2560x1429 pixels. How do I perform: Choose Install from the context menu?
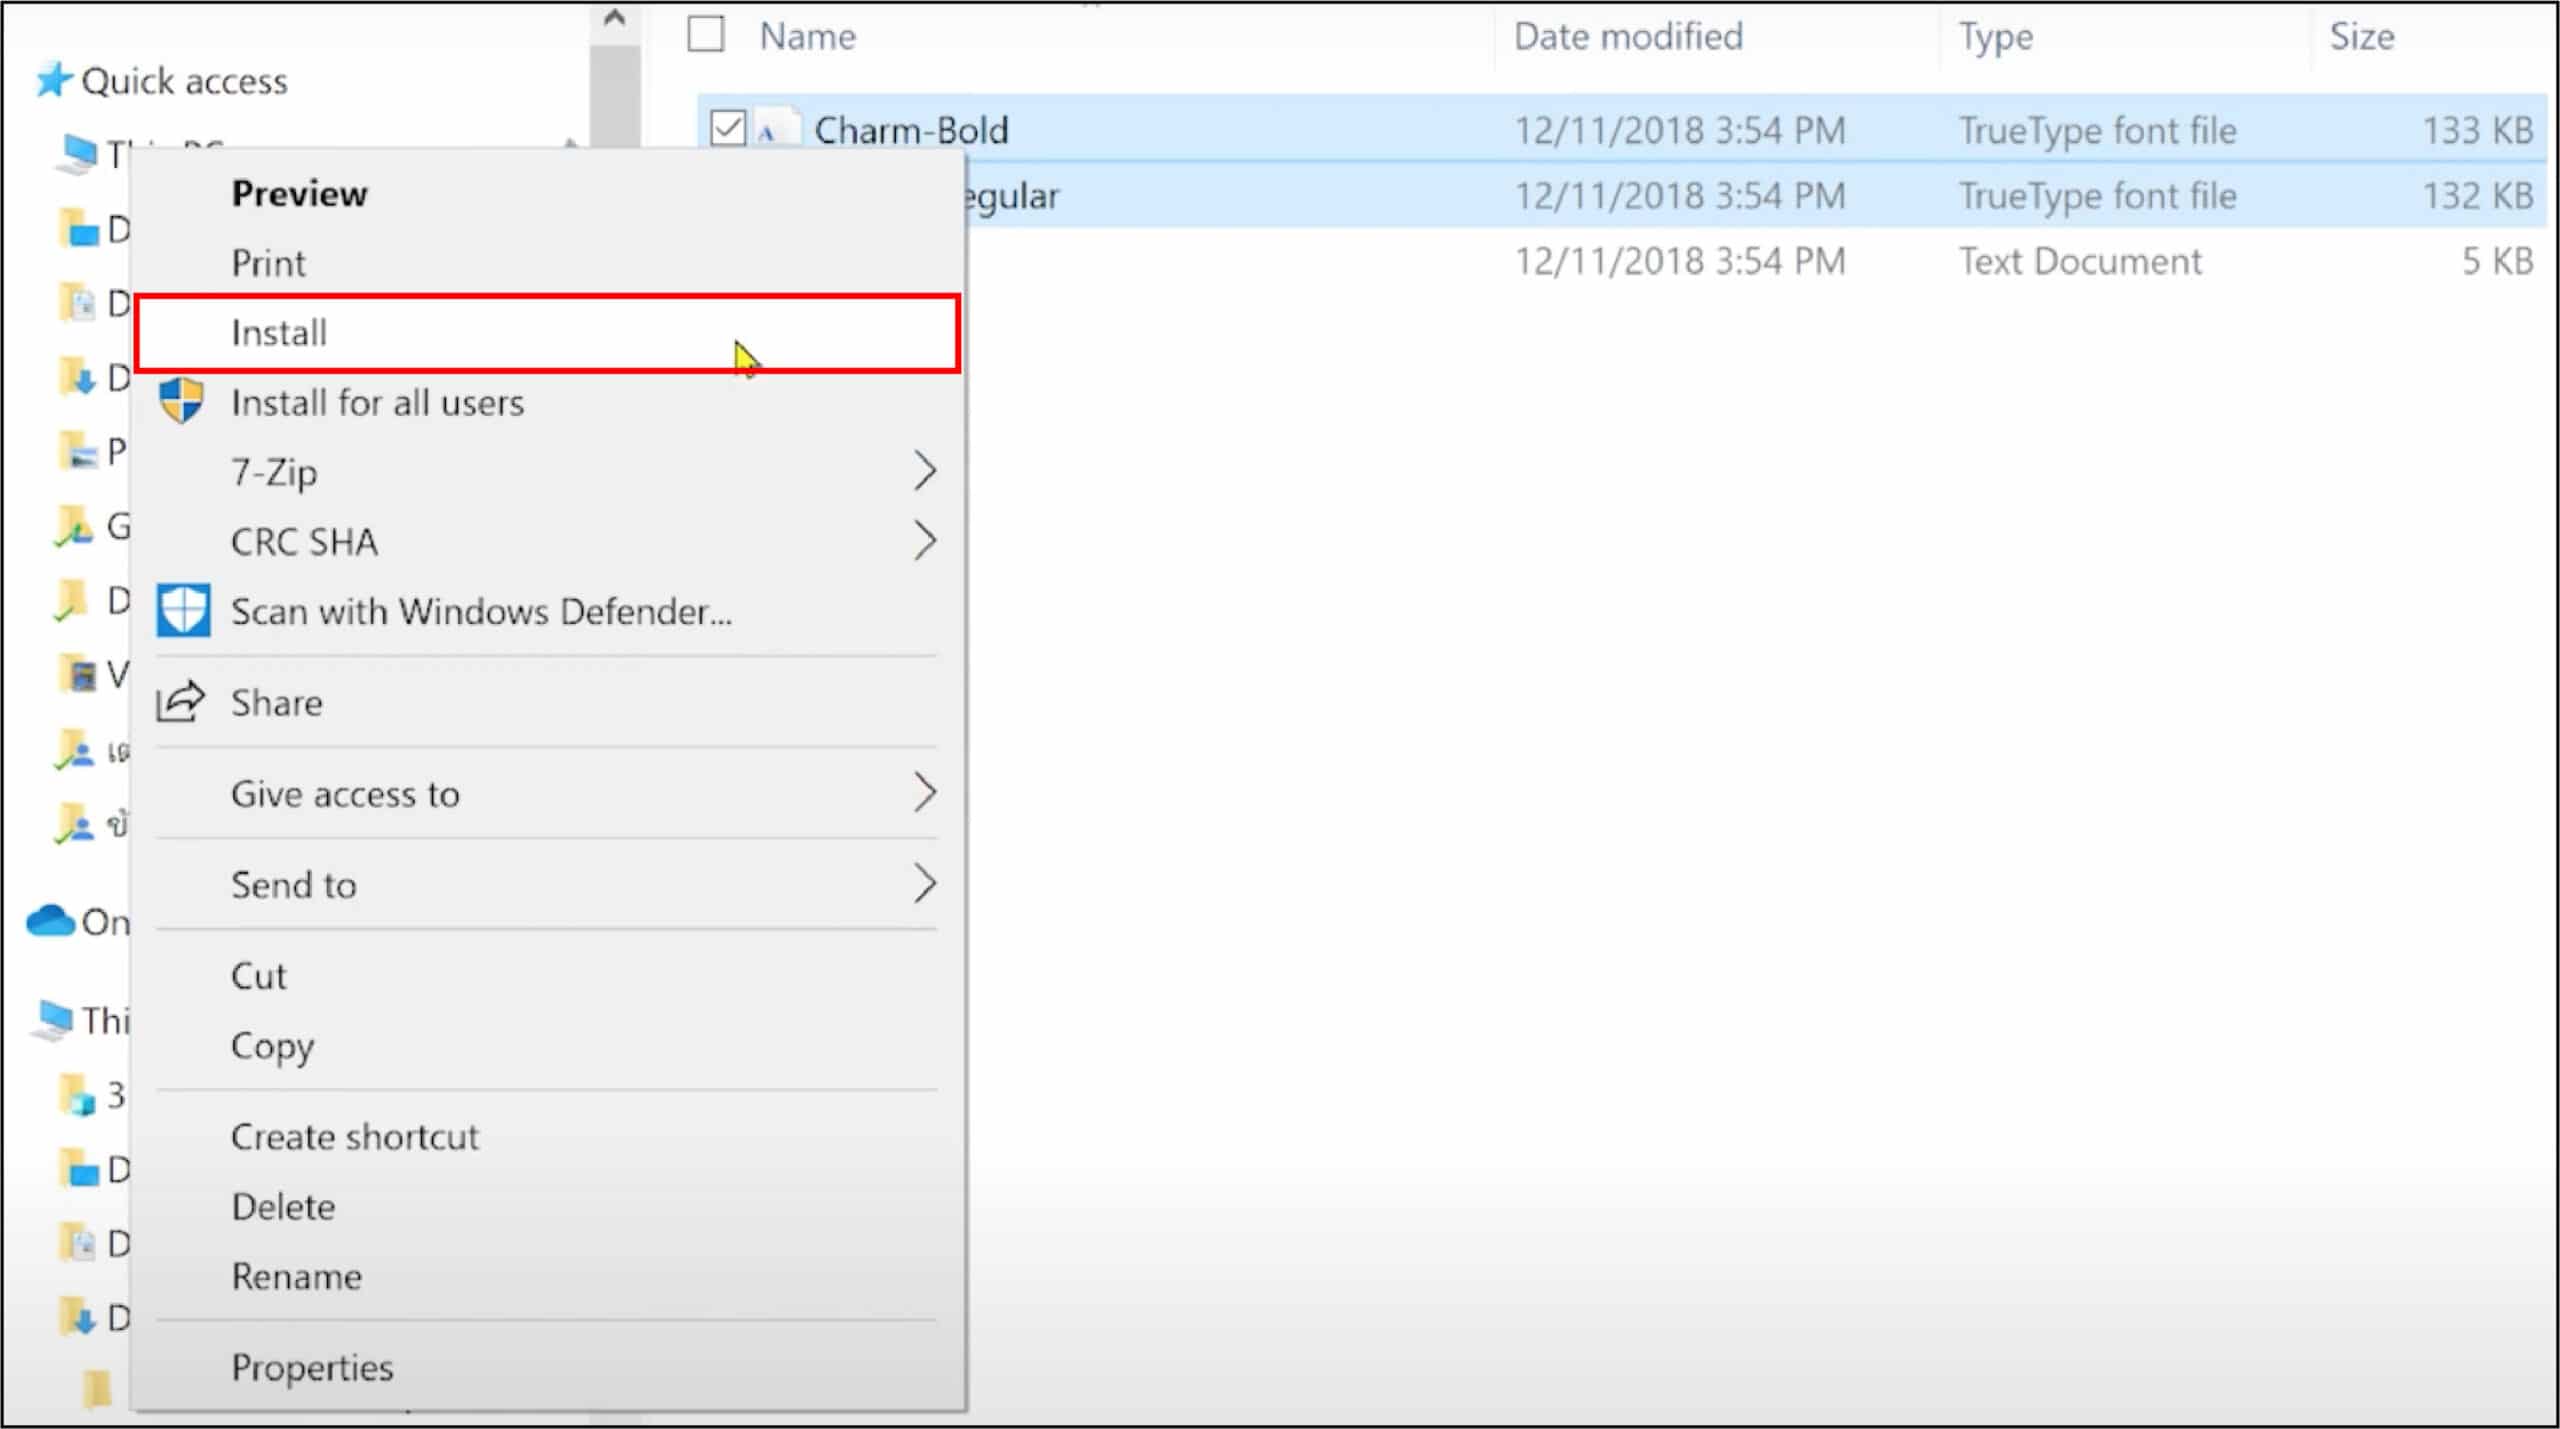pyautogui.click(x=548, y=333)
